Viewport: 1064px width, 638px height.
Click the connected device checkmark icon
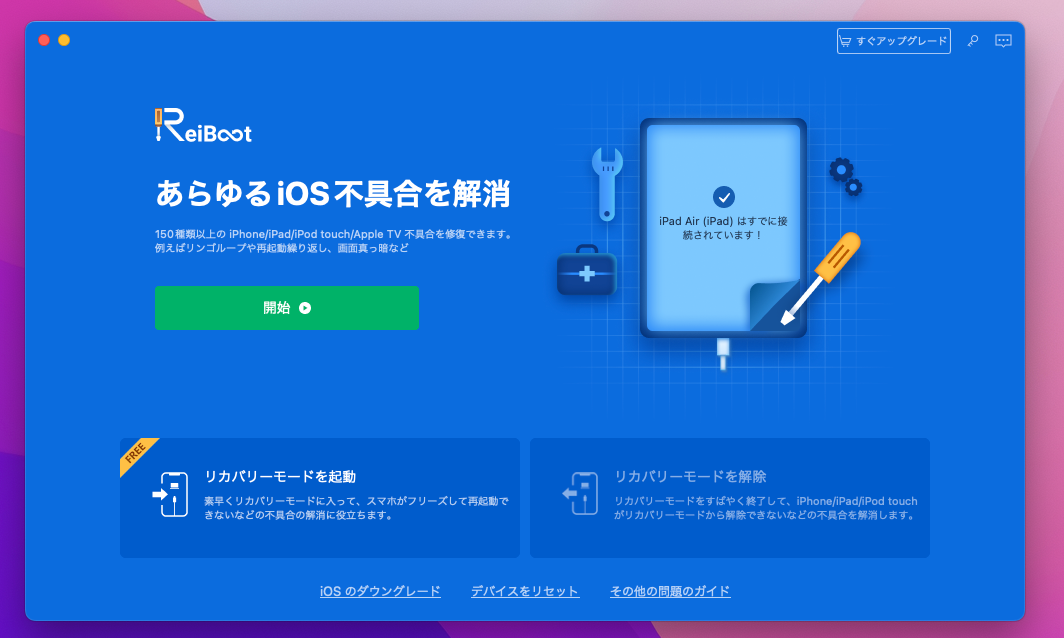[x=723, y=197]
